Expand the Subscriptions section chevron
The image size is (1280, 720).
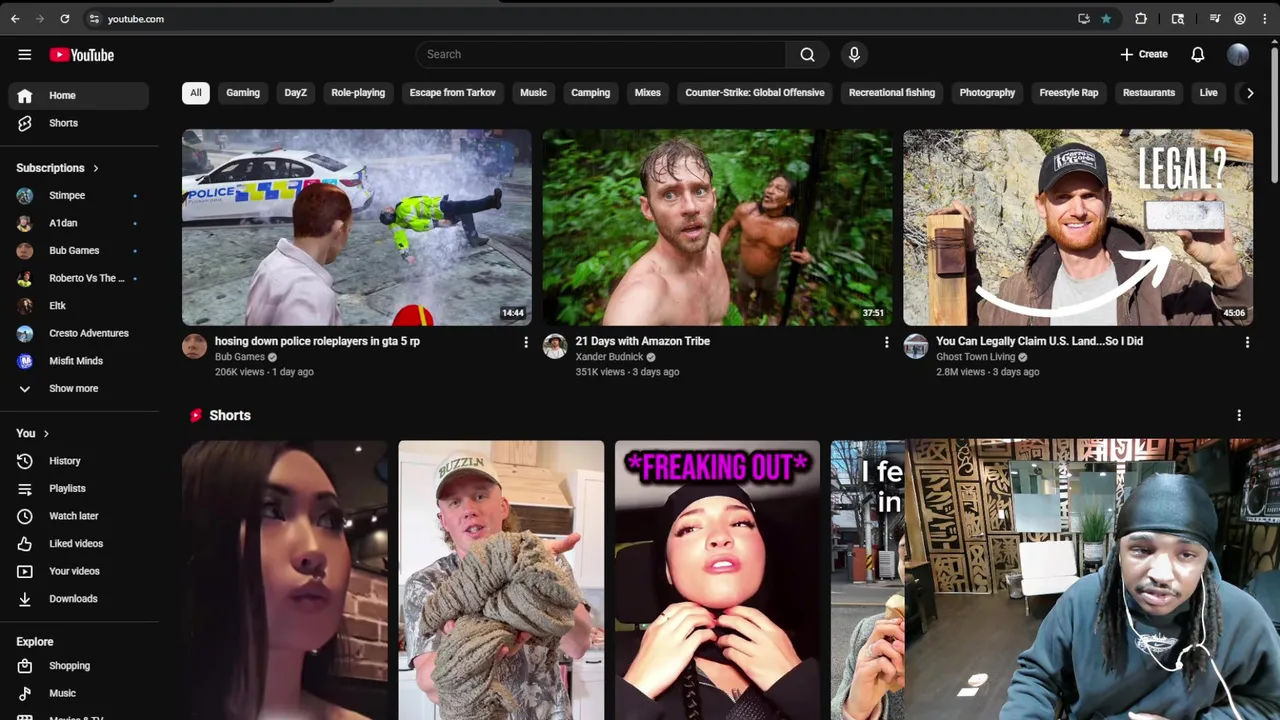tap(96, 168)
